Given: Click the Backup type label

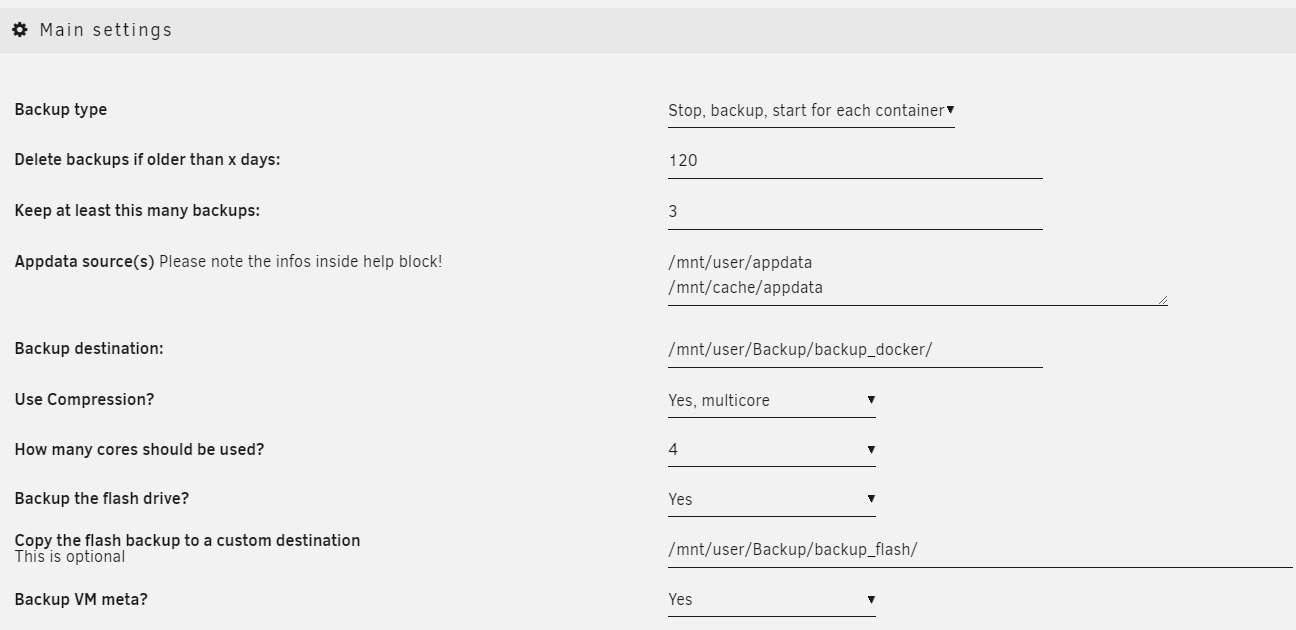Looking at the screenshot, I should pos(61,110).
